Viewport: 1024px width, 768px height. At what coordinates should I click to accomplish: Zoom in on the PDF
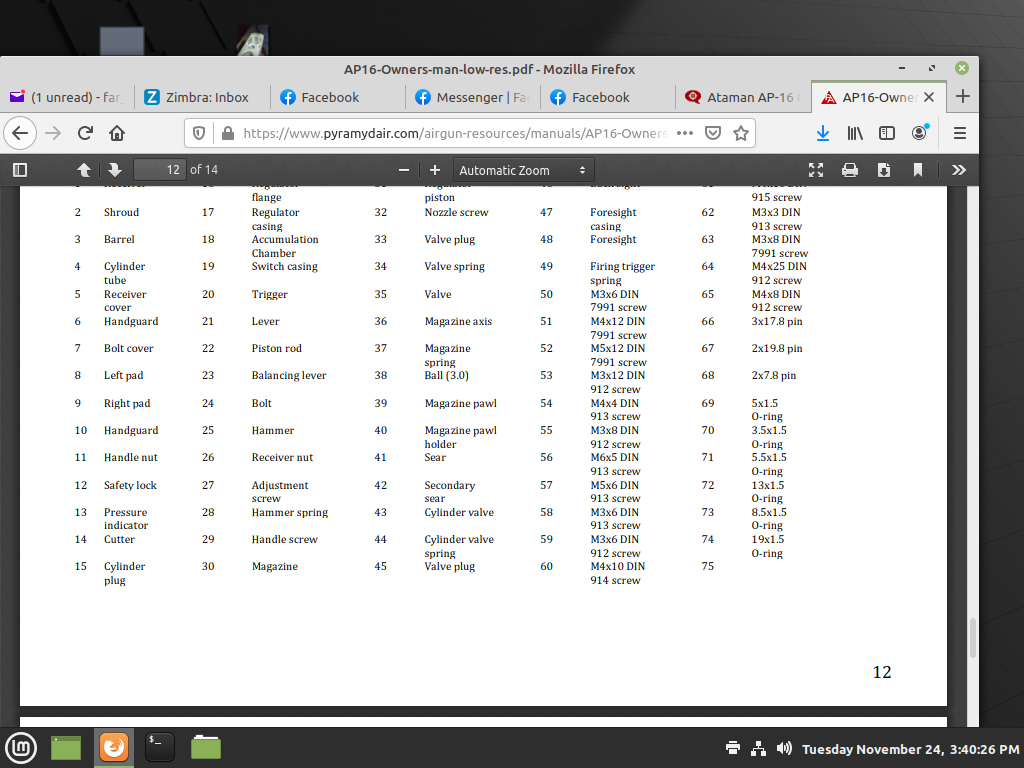pos(435,170)
